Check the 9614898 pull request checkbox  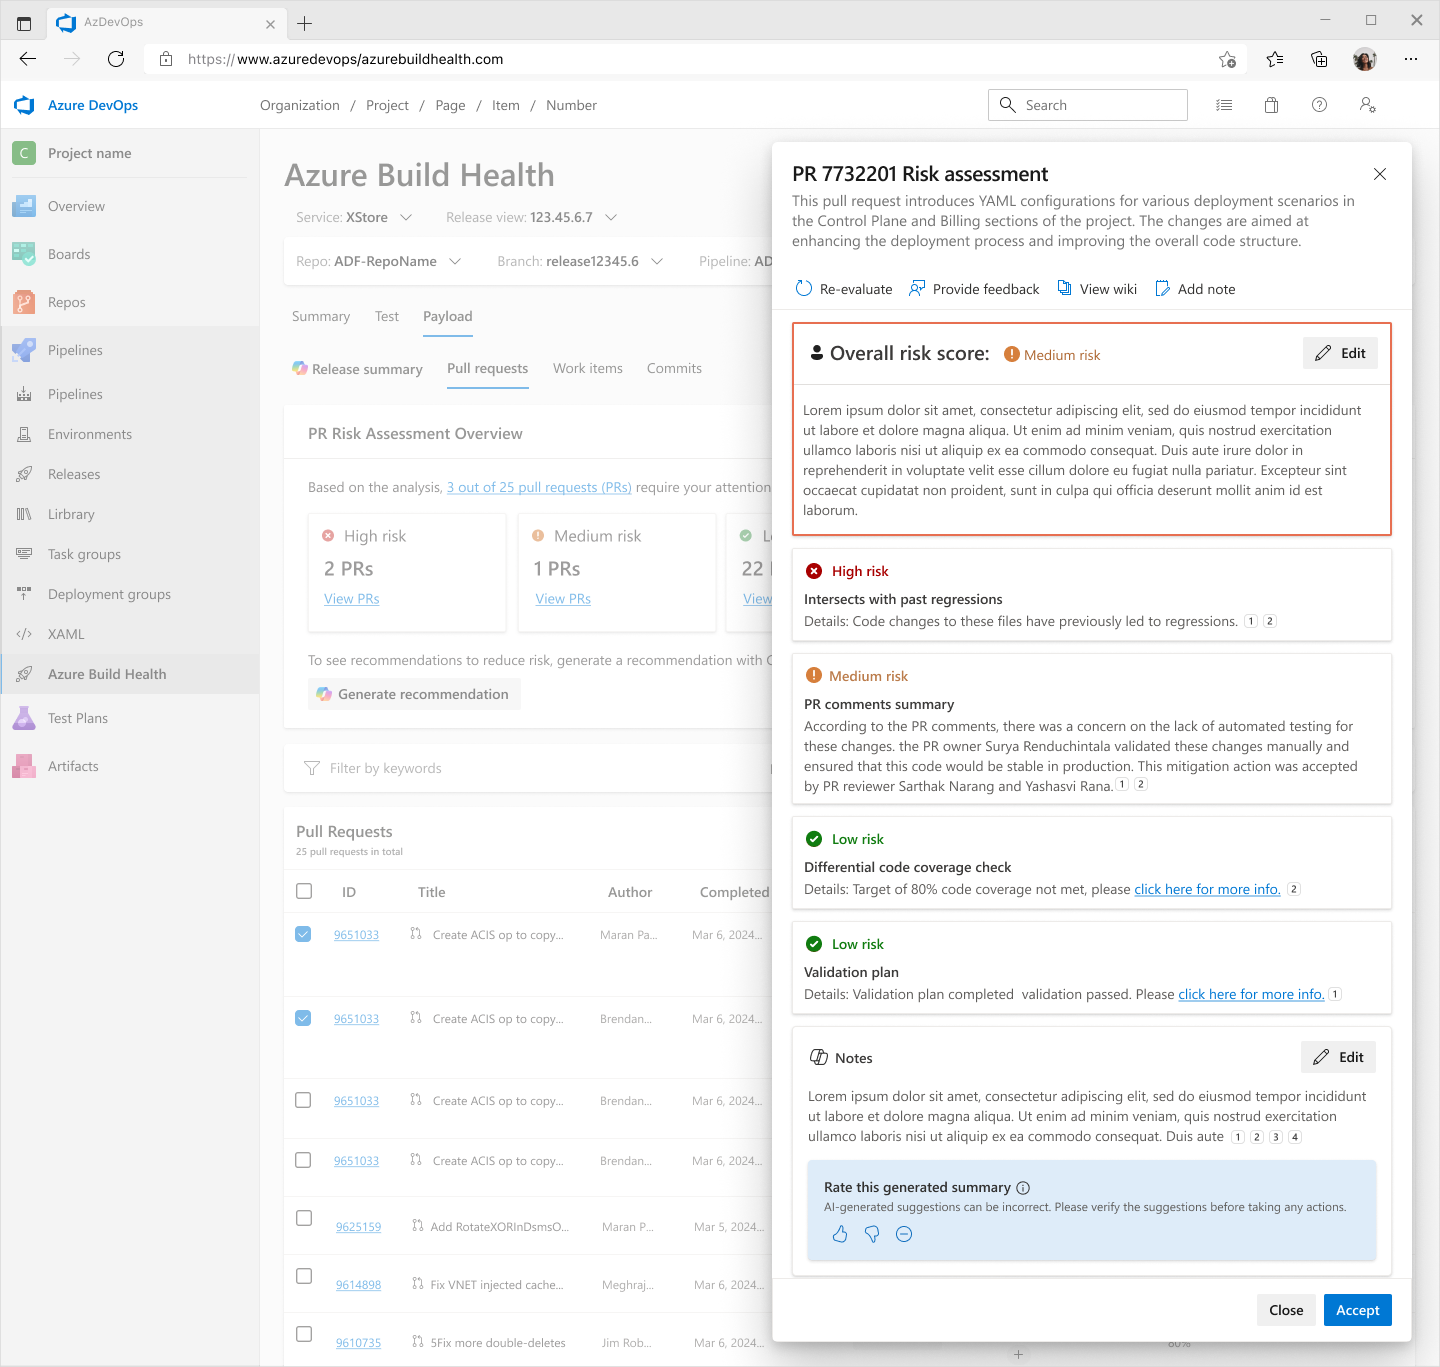pyautogui.click(x=304, y=1276)
